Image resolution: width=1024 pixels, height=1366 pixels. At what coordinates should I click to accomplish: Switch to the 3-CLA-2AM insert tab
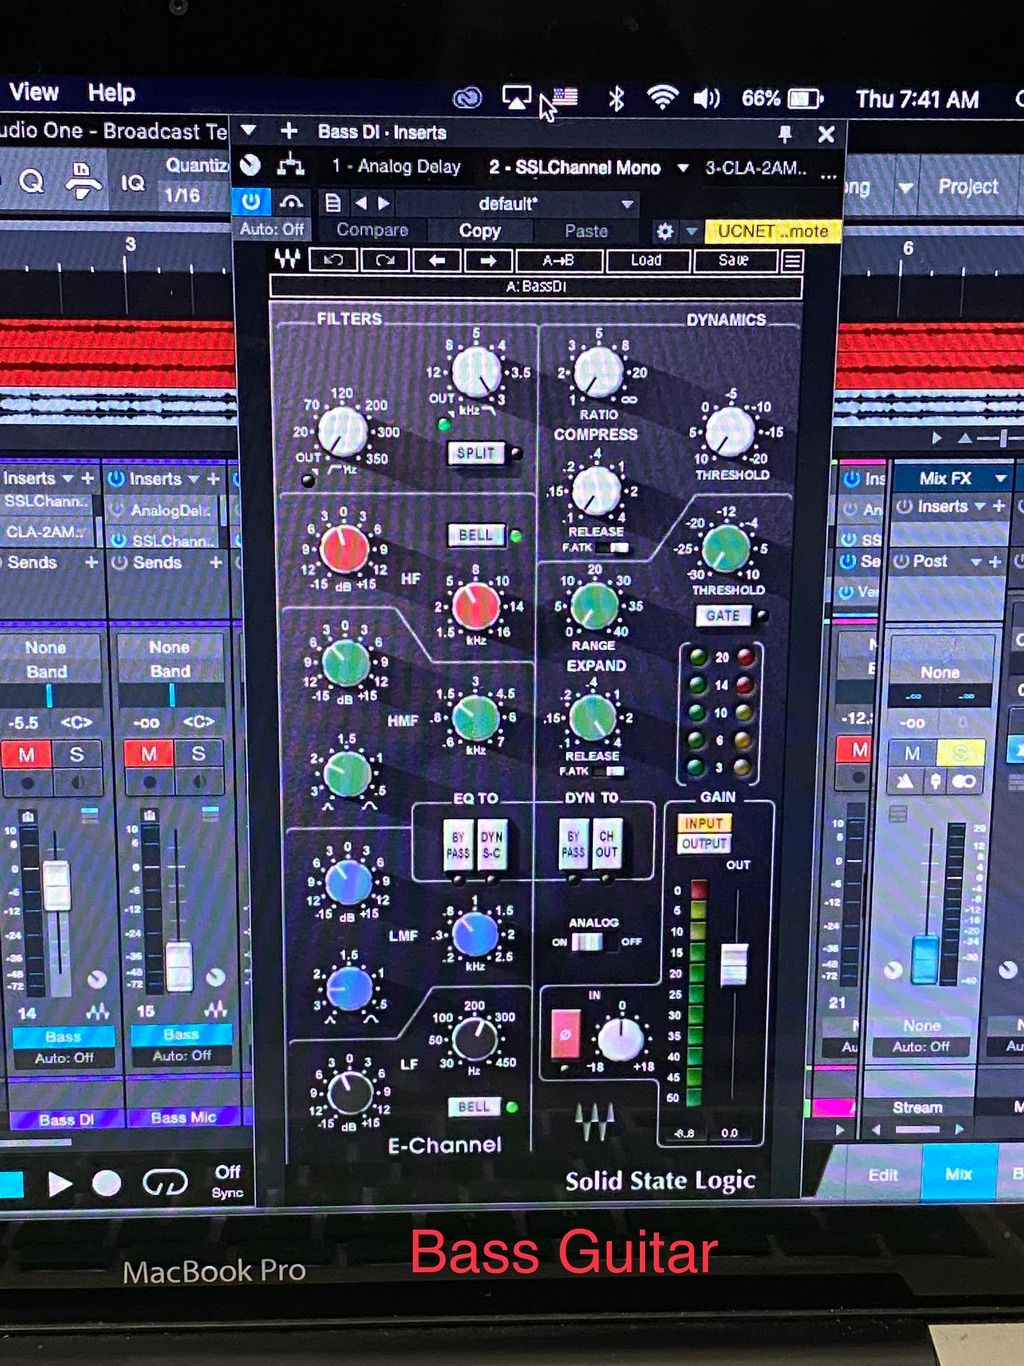click(756, 168)
